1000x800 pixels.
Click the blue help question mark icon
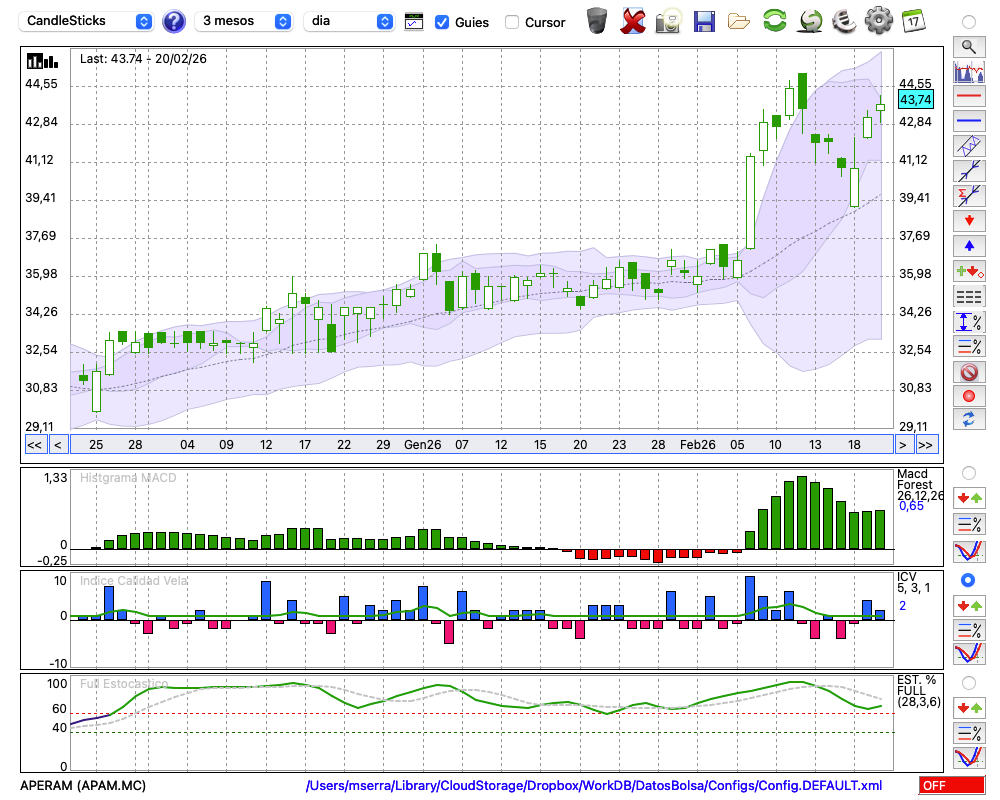[x=174, y=21]
